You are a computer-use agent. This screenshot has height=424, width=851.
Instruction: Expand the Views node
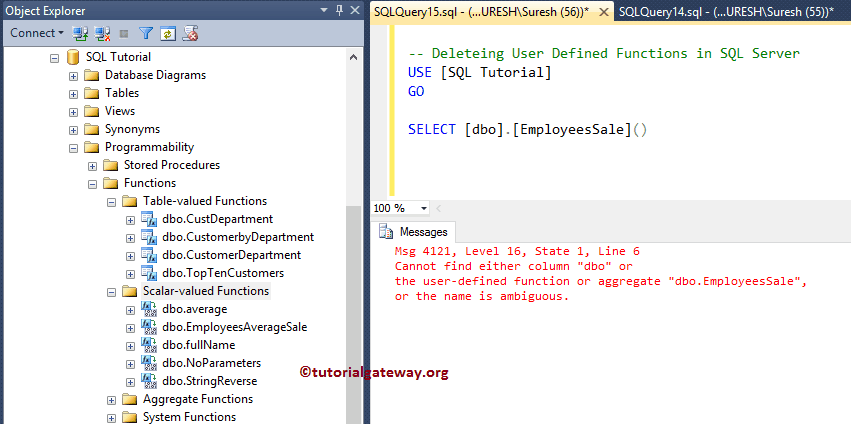73,112
